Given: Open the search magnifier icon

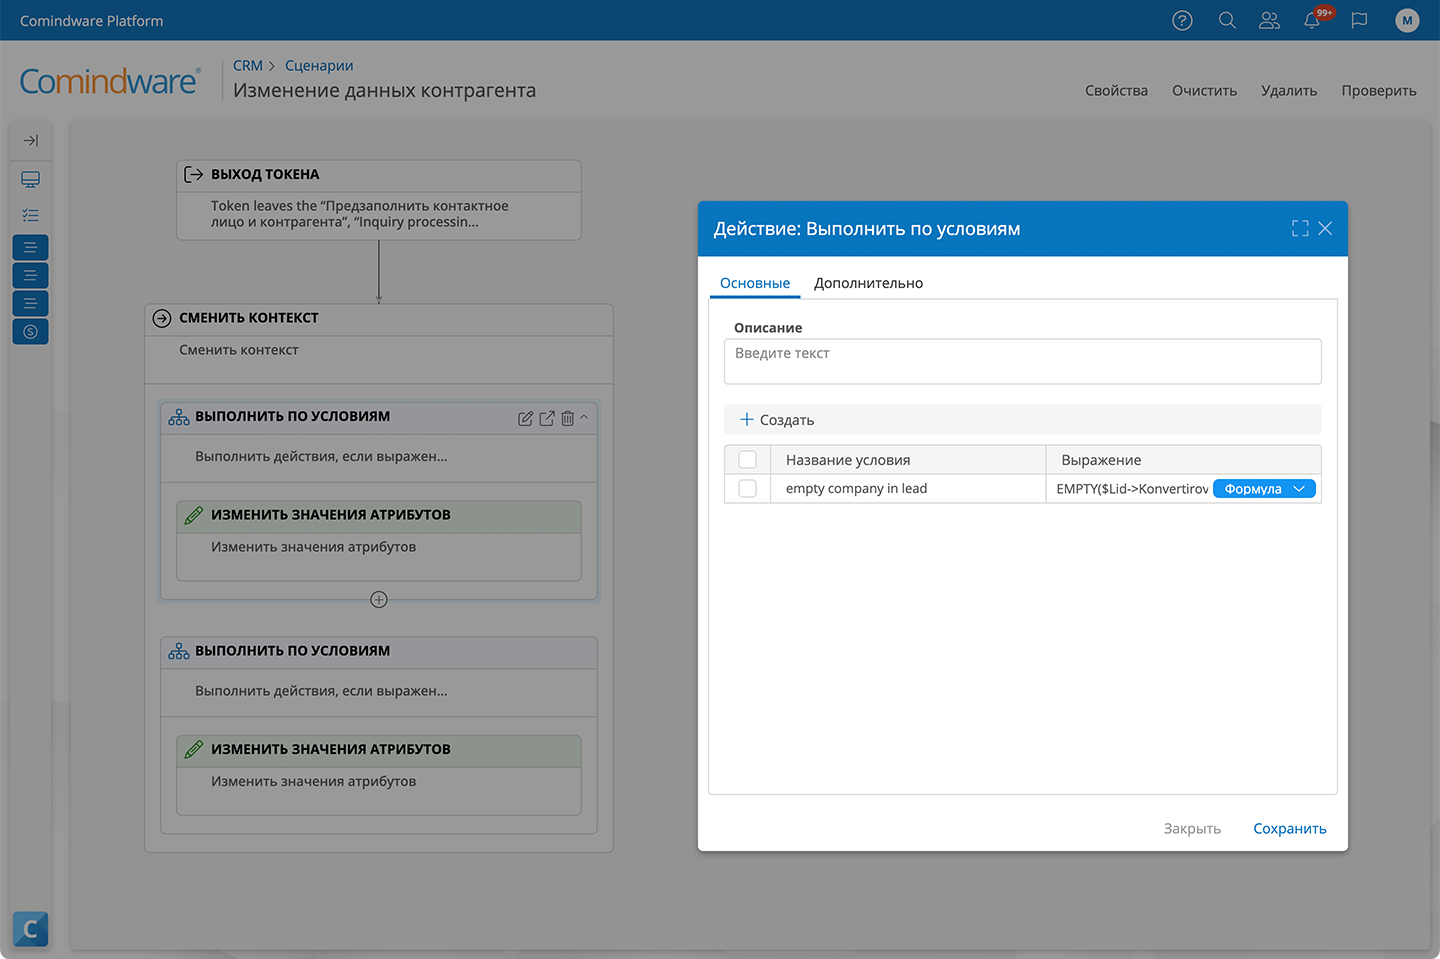Looking at the screenshot, I should [1227, 20].
